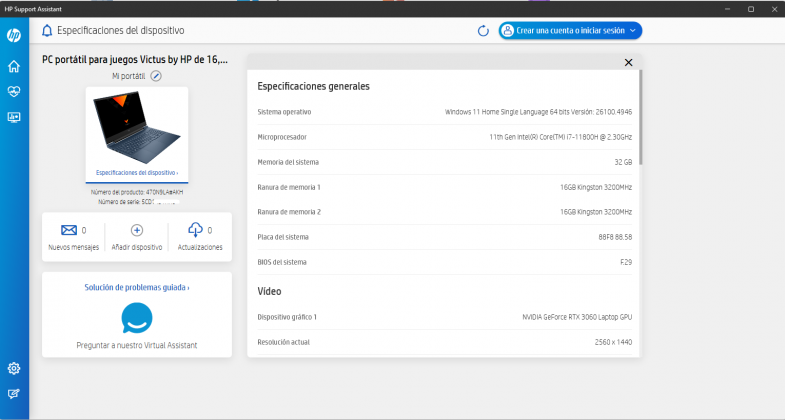785x420 pixels.
Task: Click 'Nuevos mensajes' label
Action: coord(74,247)
